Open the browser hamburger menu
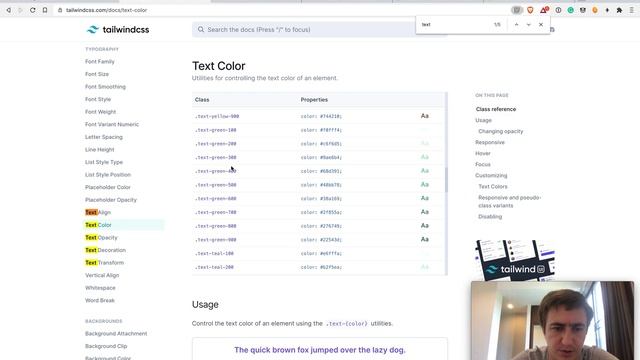Image resolution: width=640 pixels, height=360 pixels. (632, 10)
